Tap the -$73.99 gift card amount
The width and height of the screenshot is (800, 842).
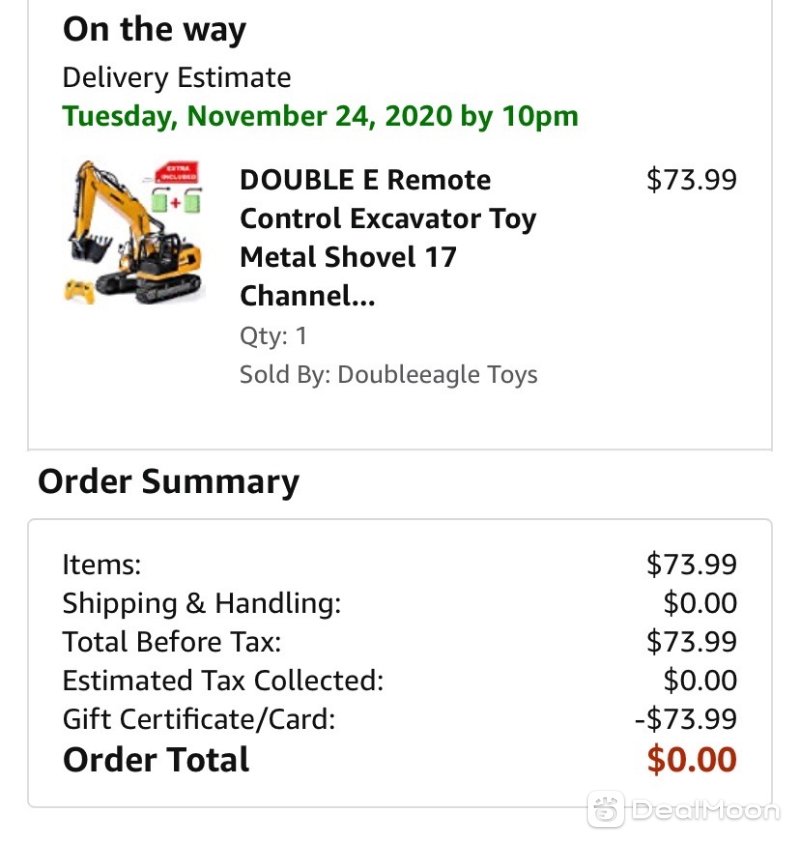[685, 719]
